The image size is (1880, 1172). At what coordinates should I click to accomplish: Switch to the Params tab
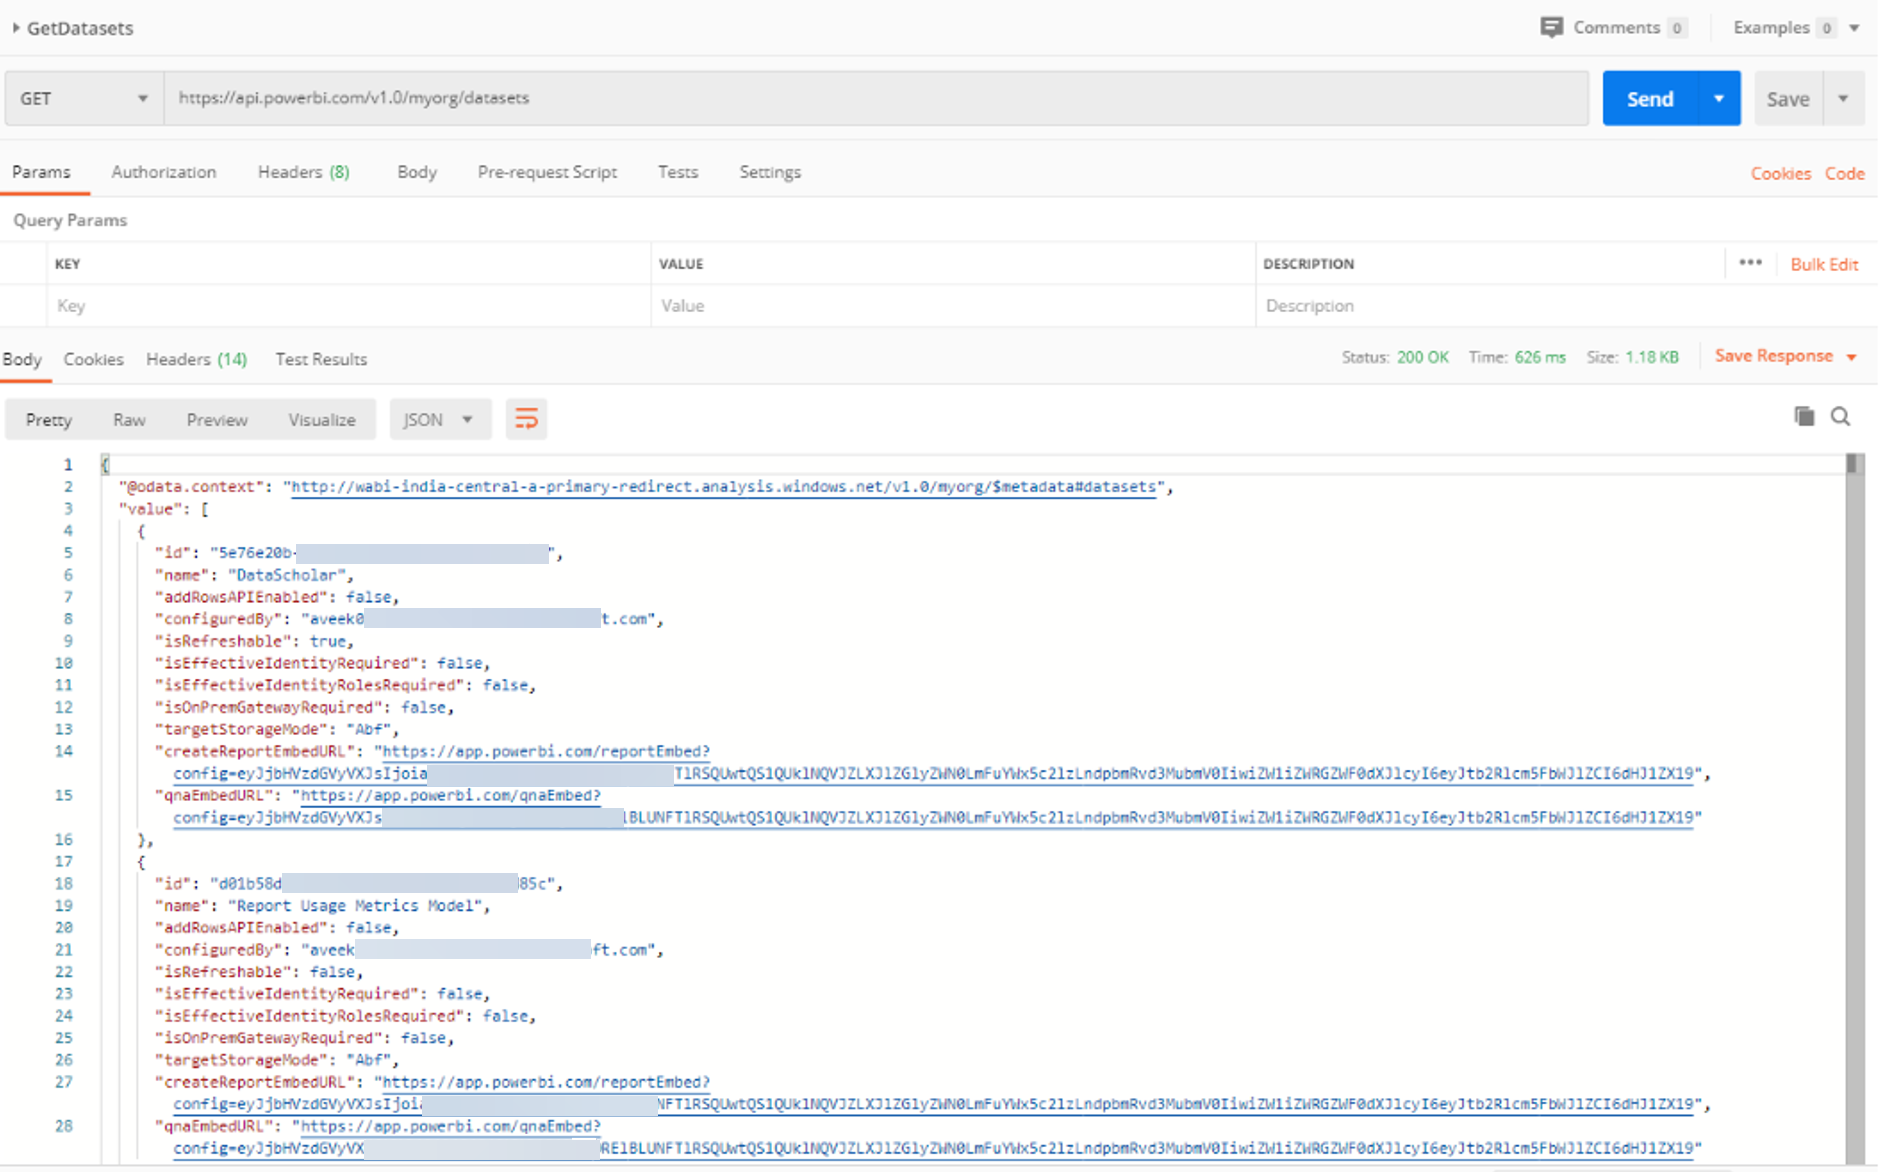(41, 172)
